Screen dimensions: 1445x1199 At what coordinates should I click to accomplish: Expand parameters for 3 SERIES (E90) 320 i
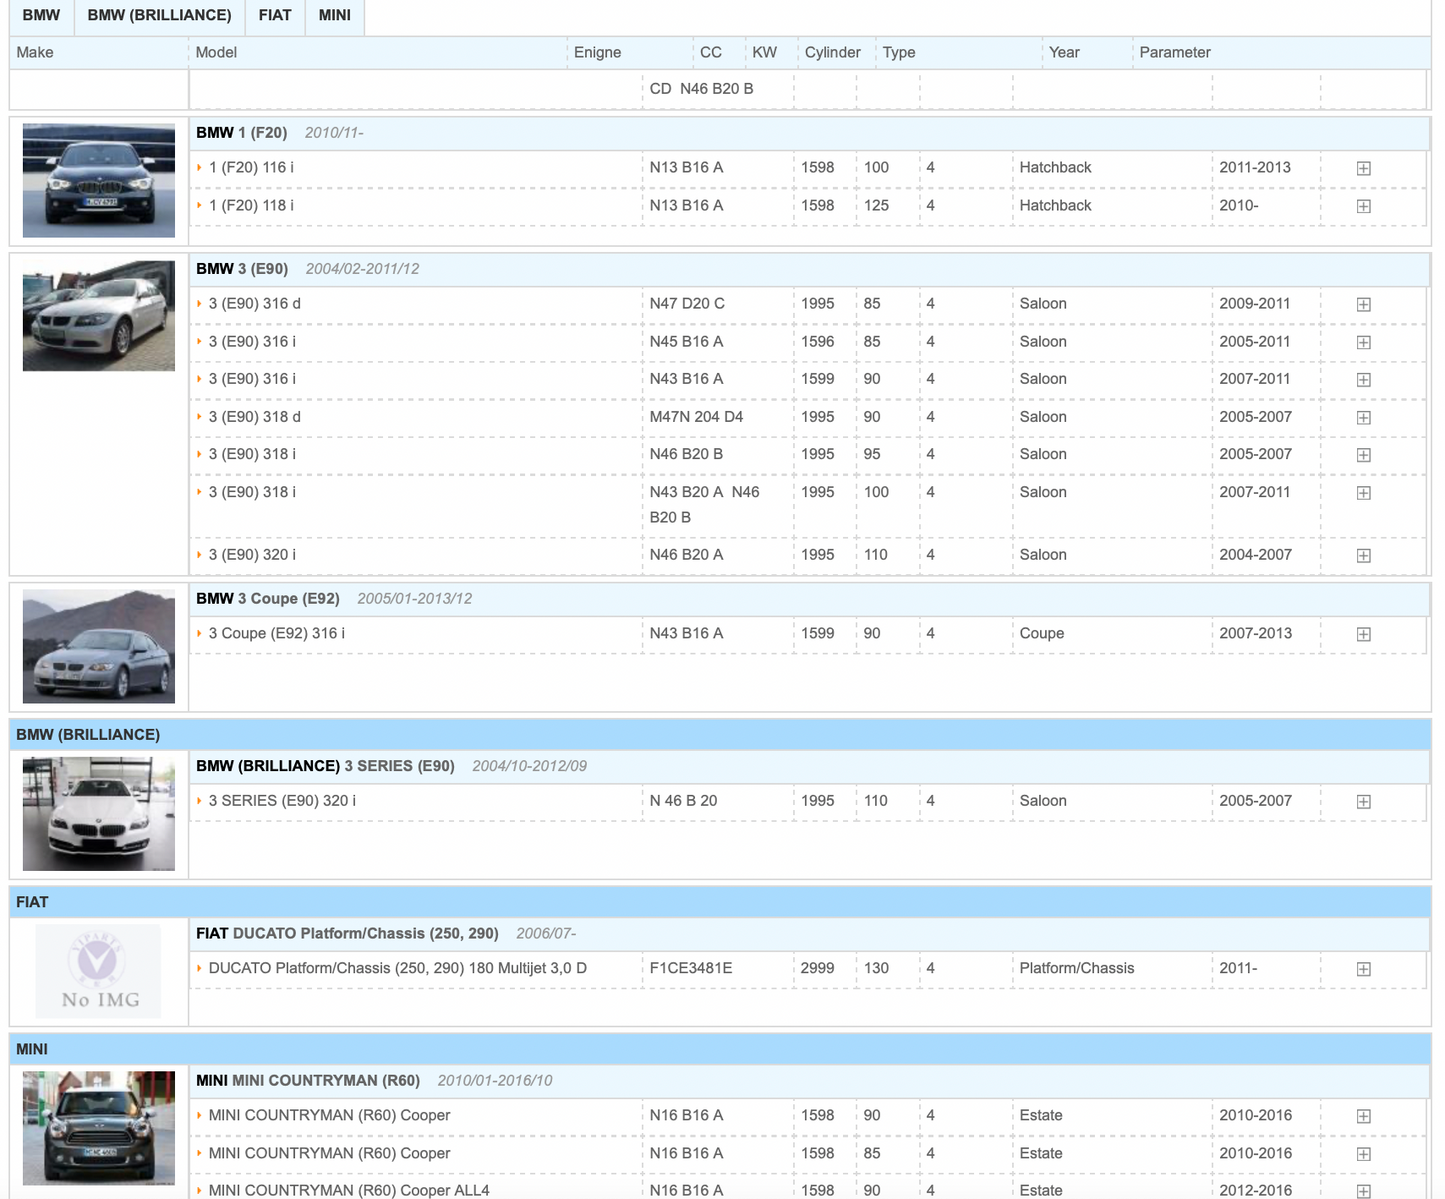[1363, 801]
